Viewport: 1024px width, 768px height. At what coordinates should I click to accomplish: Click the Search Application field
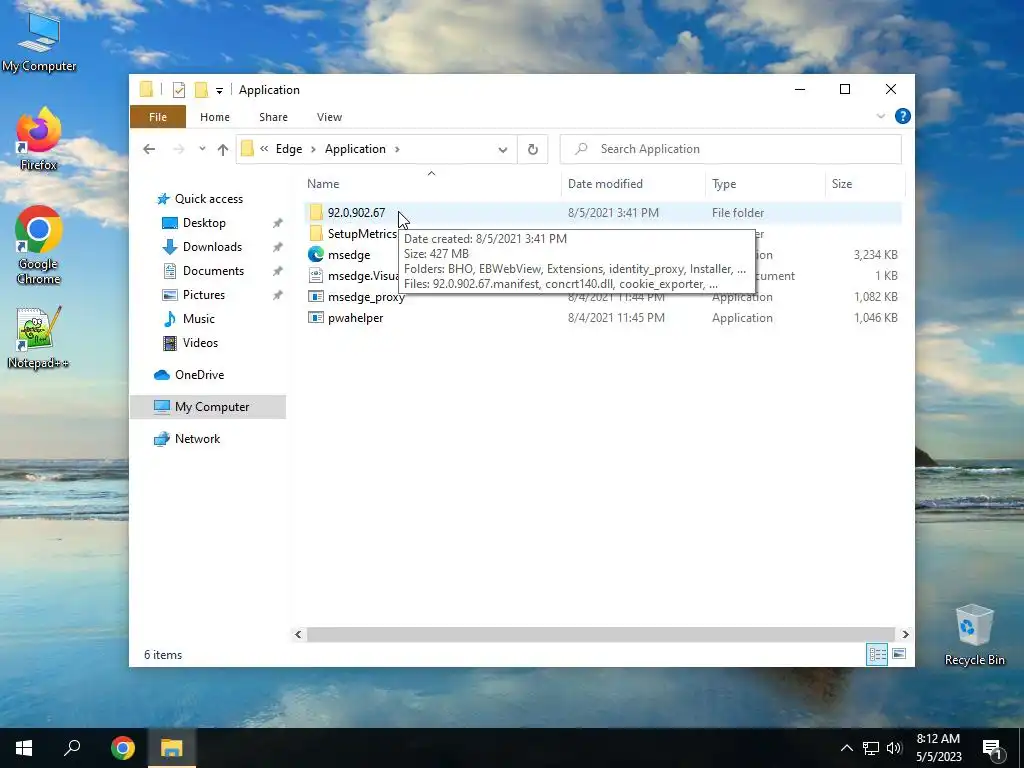pos(731,149)
